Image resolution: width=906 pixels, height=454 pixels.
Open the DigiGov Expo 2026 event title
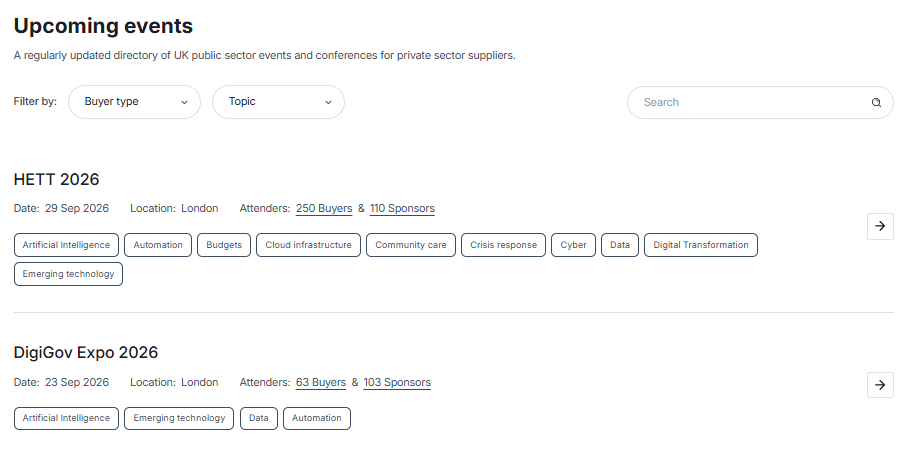86,353
